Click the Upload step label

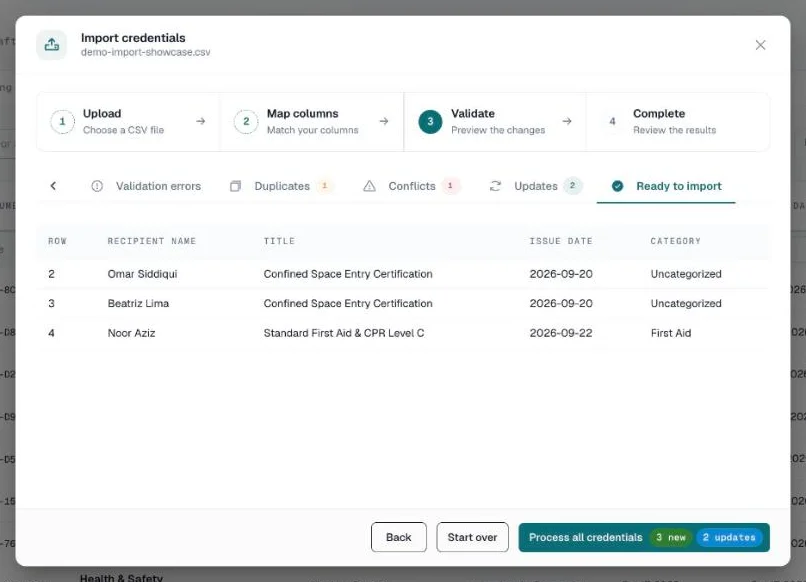[x=102, y=114]
